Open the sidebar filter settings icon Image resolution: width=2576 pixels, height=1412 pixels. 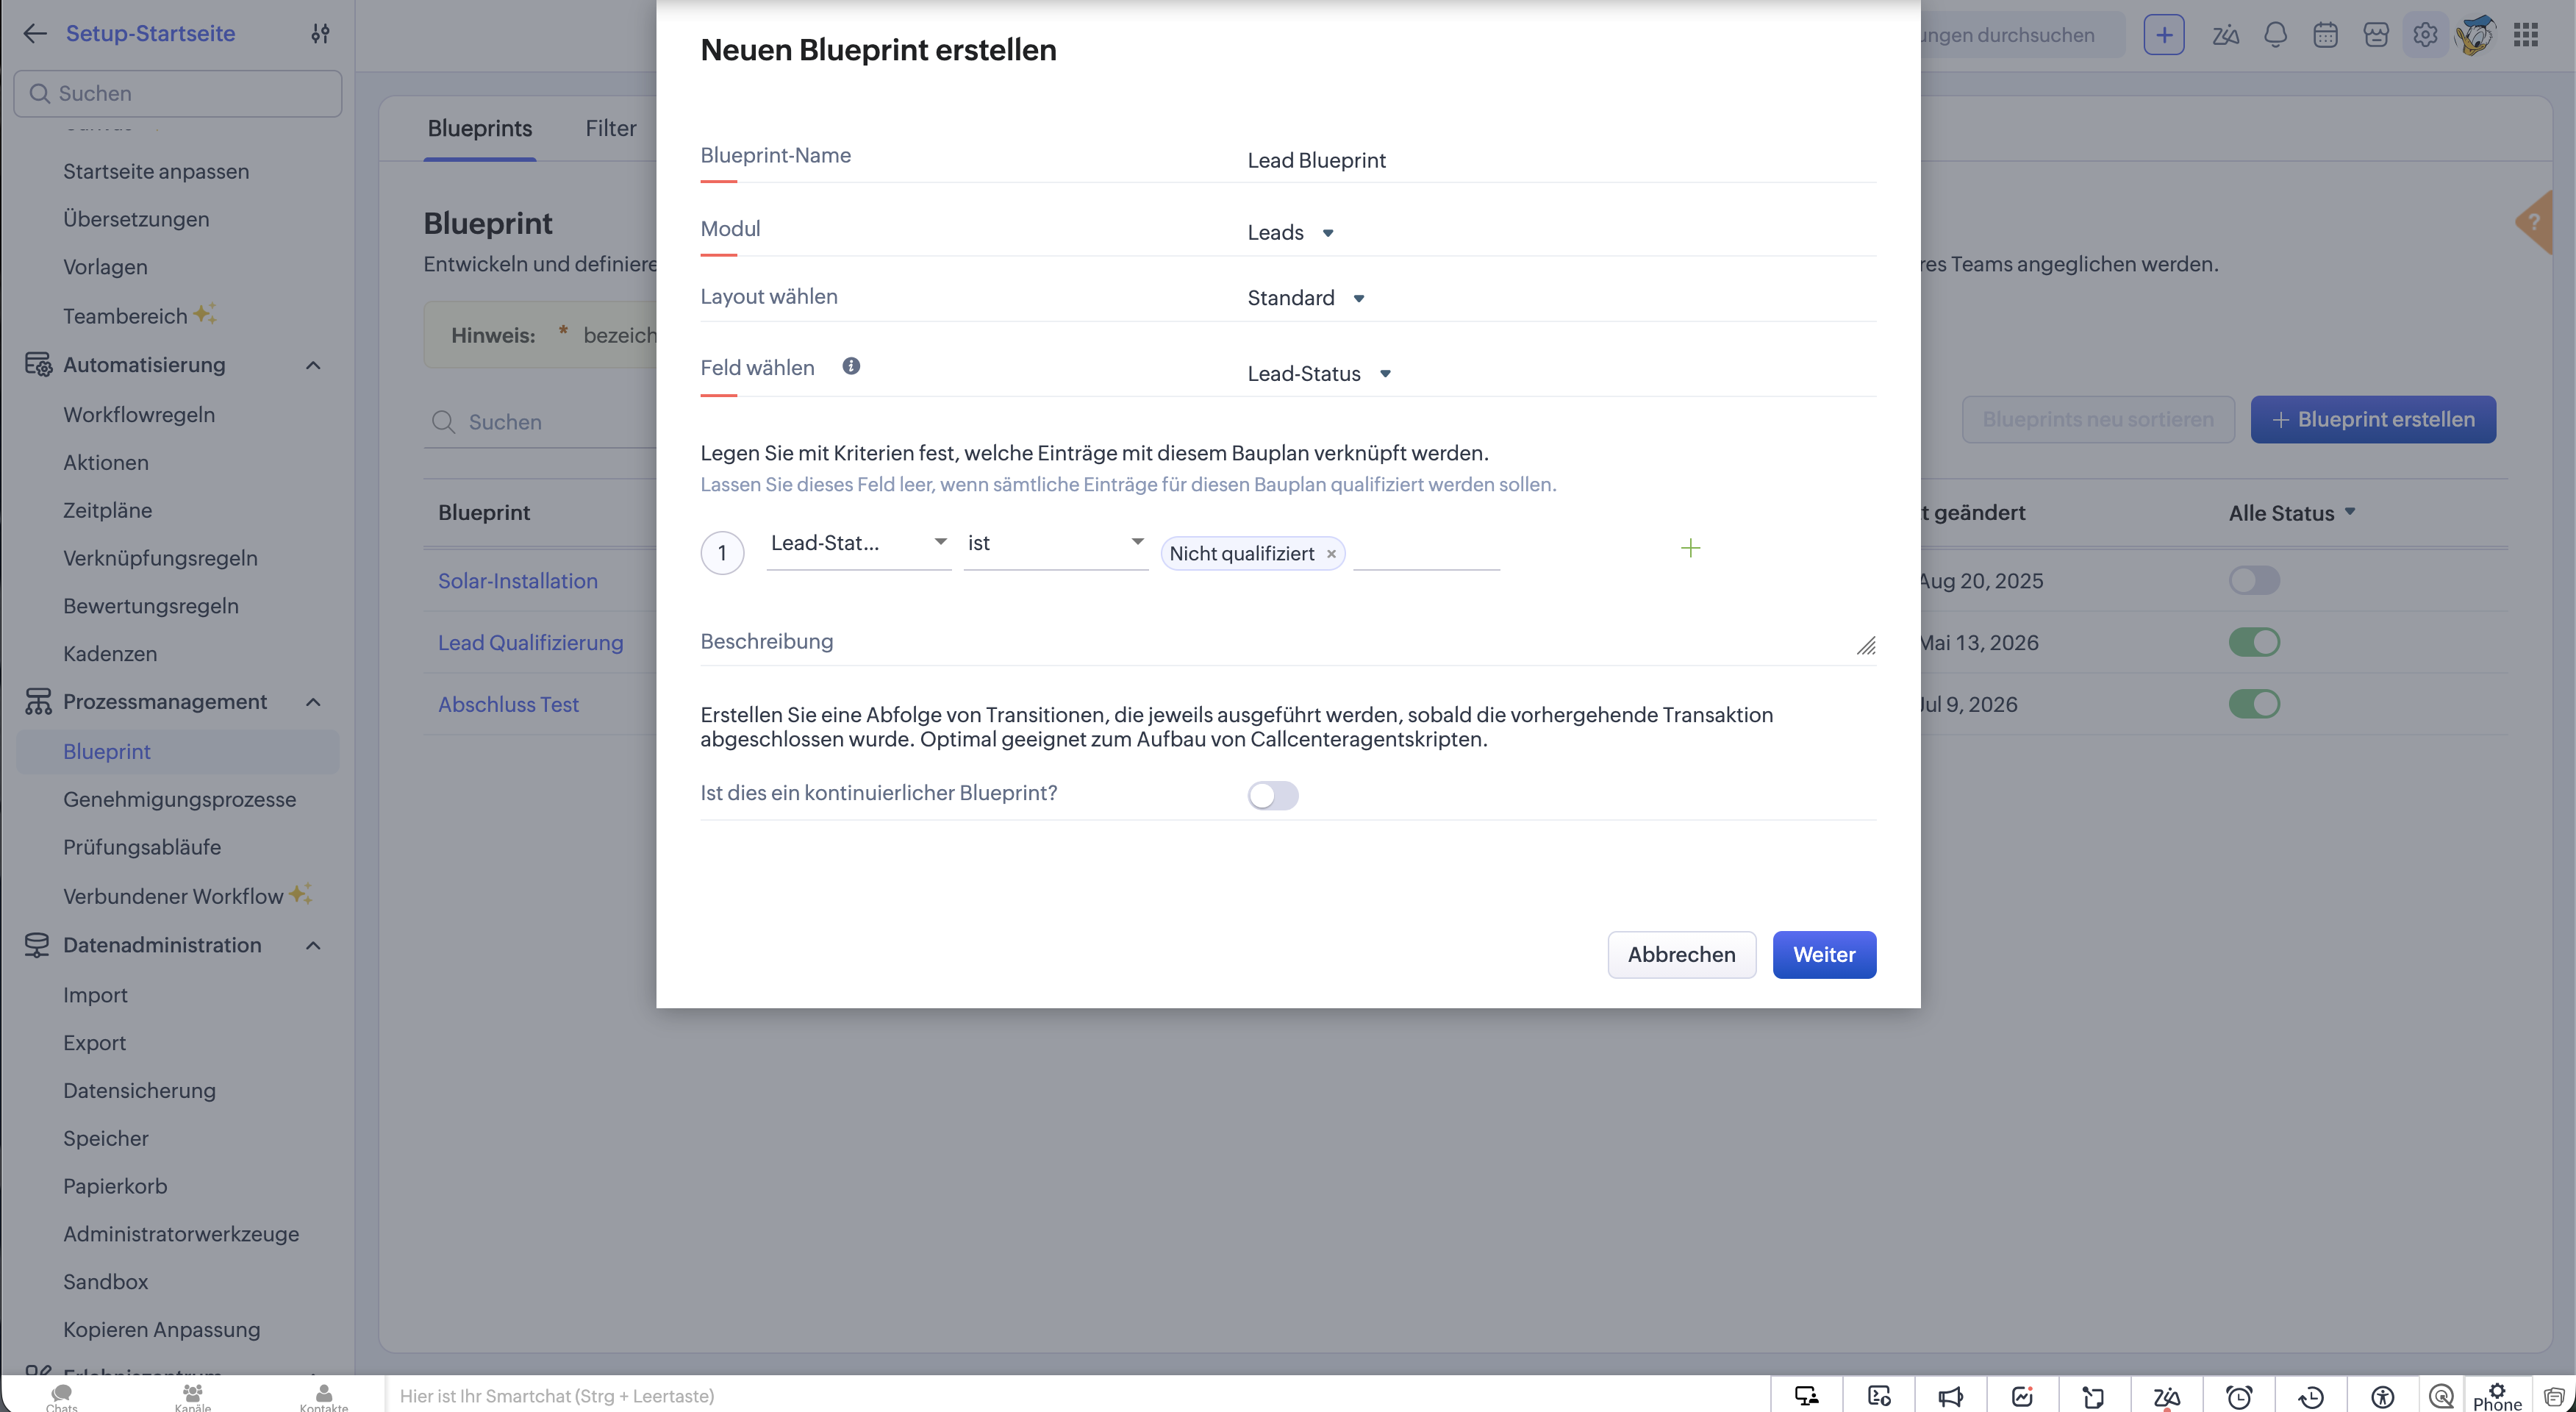[x=320, y=34]
